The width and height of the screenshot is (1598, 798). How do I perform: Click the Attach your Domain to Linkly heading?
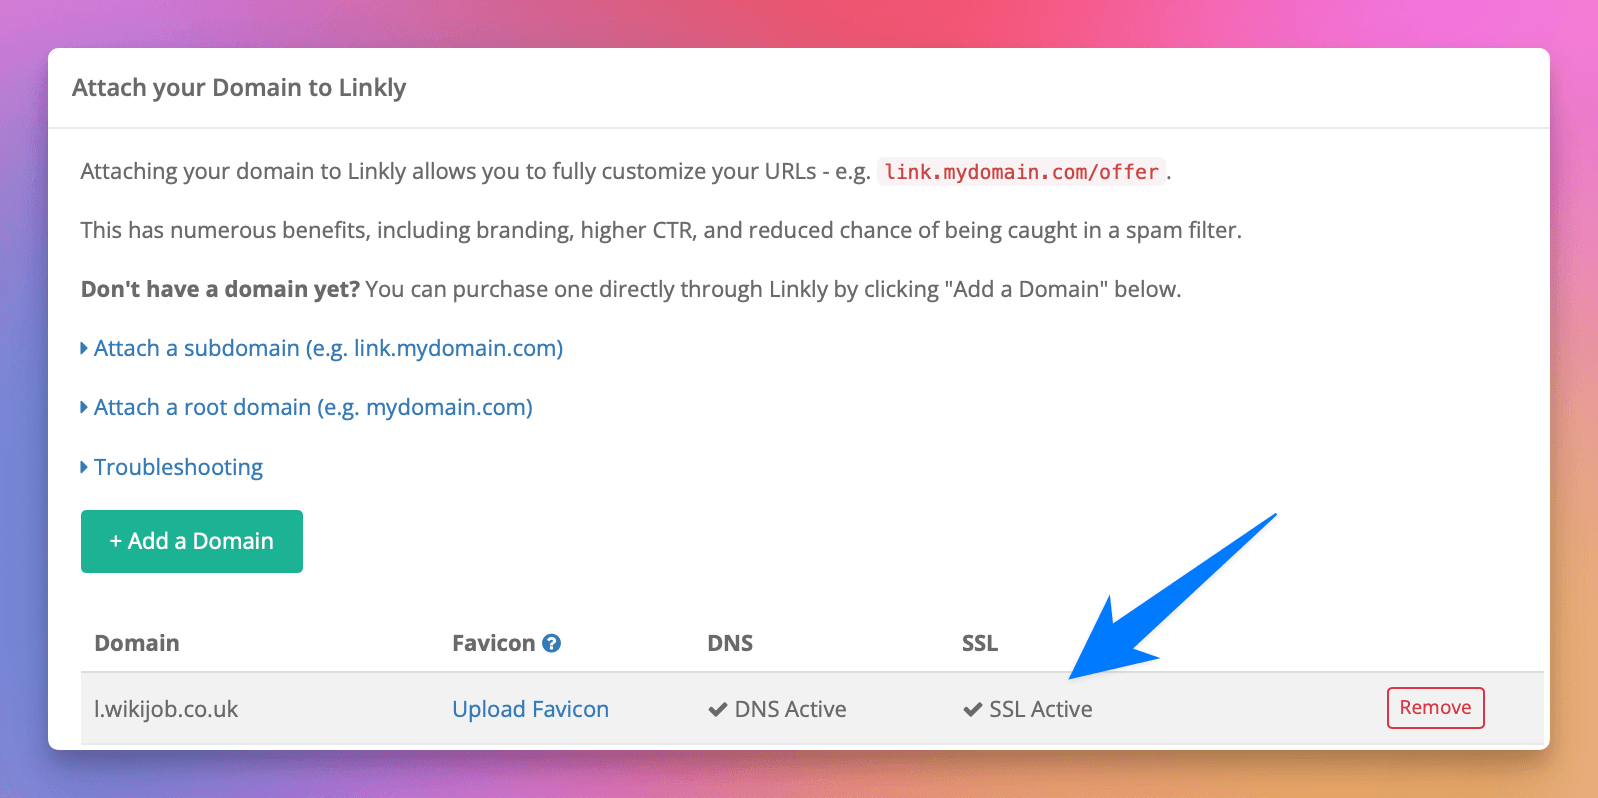(239, 88)
